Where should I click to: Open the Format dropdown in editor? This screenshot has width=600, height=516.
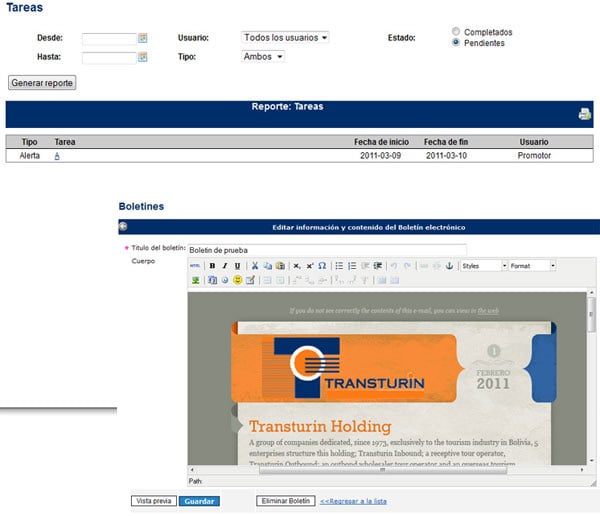pyautogui.click(x=533, y=266)
